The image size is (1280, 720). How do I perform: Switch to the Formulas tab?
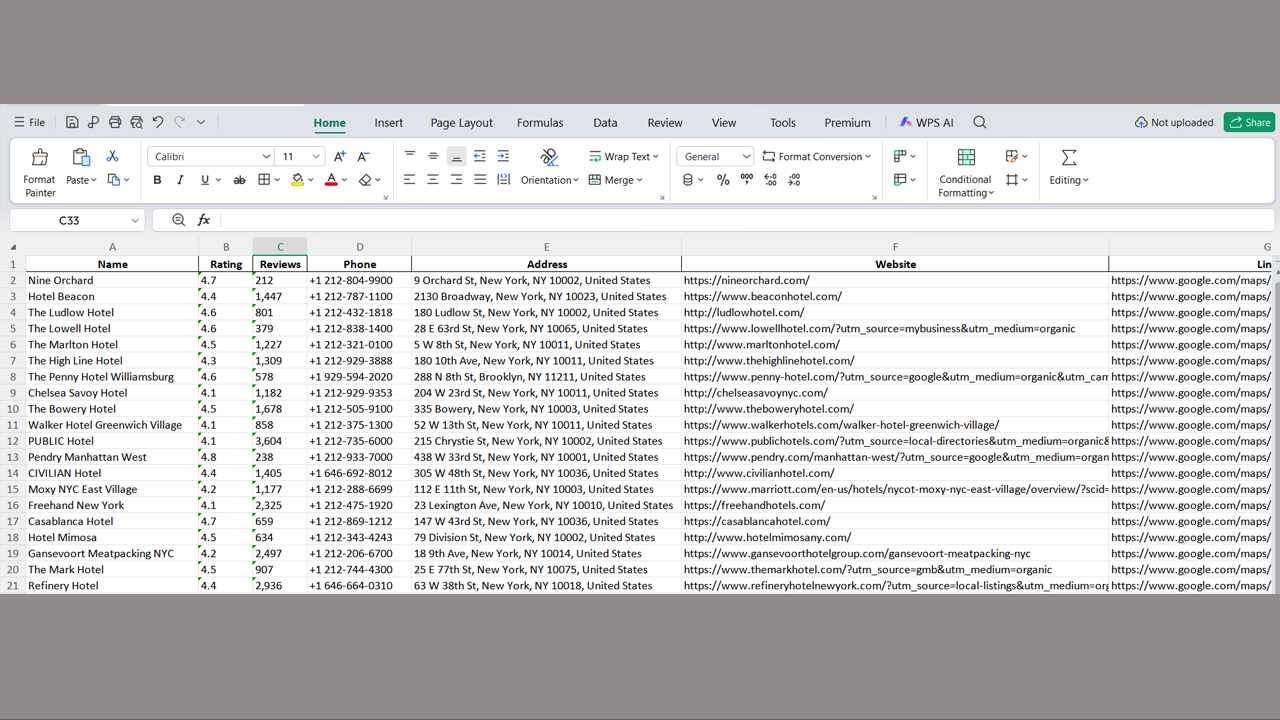540,122
